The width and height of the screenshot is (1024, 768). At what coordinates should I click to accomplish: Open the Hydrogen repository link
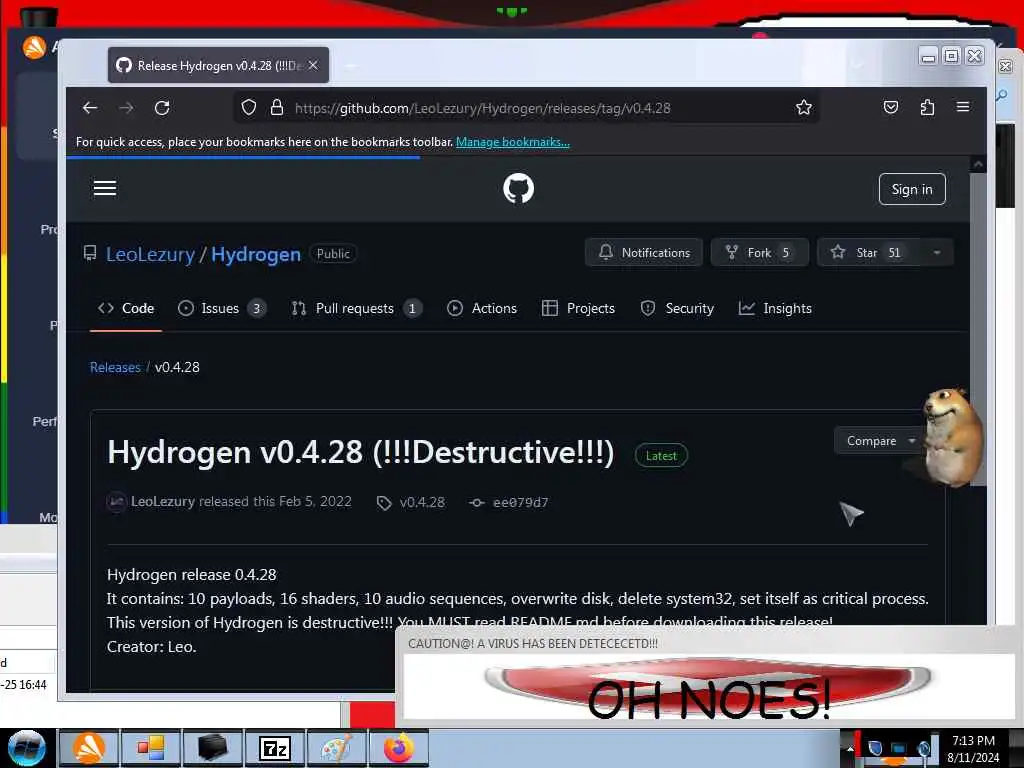[256, 254]
